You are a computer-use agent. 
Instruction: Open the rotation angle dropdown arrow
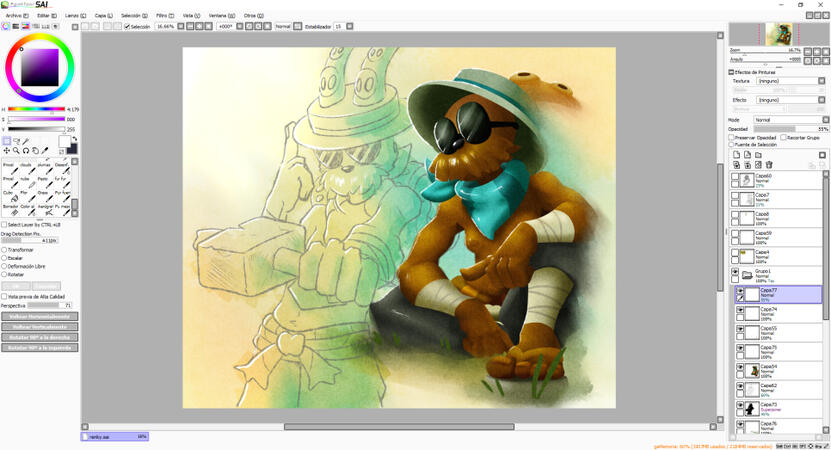pos(239,26)
